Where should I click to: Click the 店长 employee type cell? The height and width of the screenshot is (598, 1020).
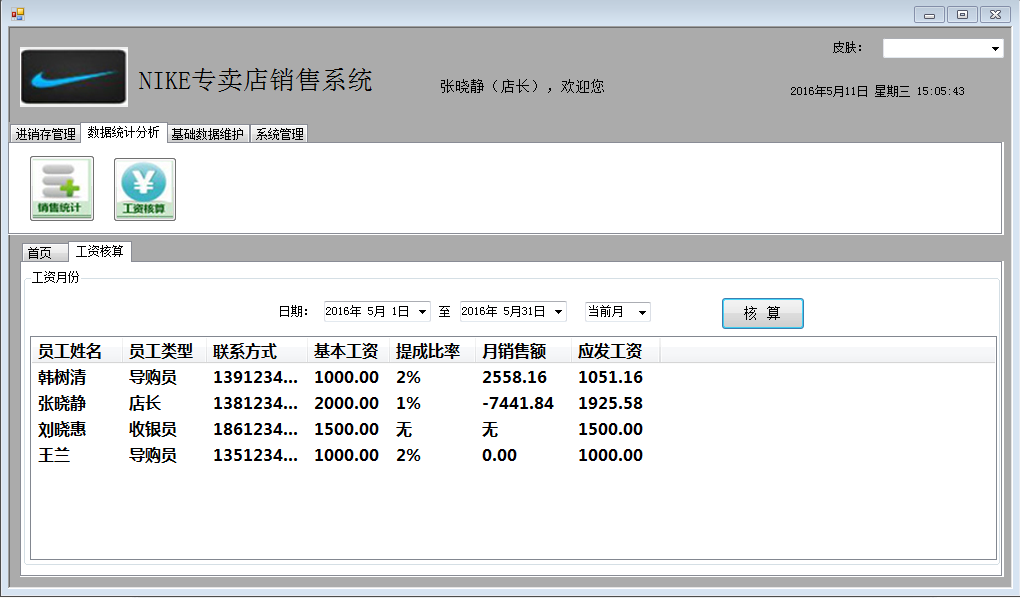145,403
